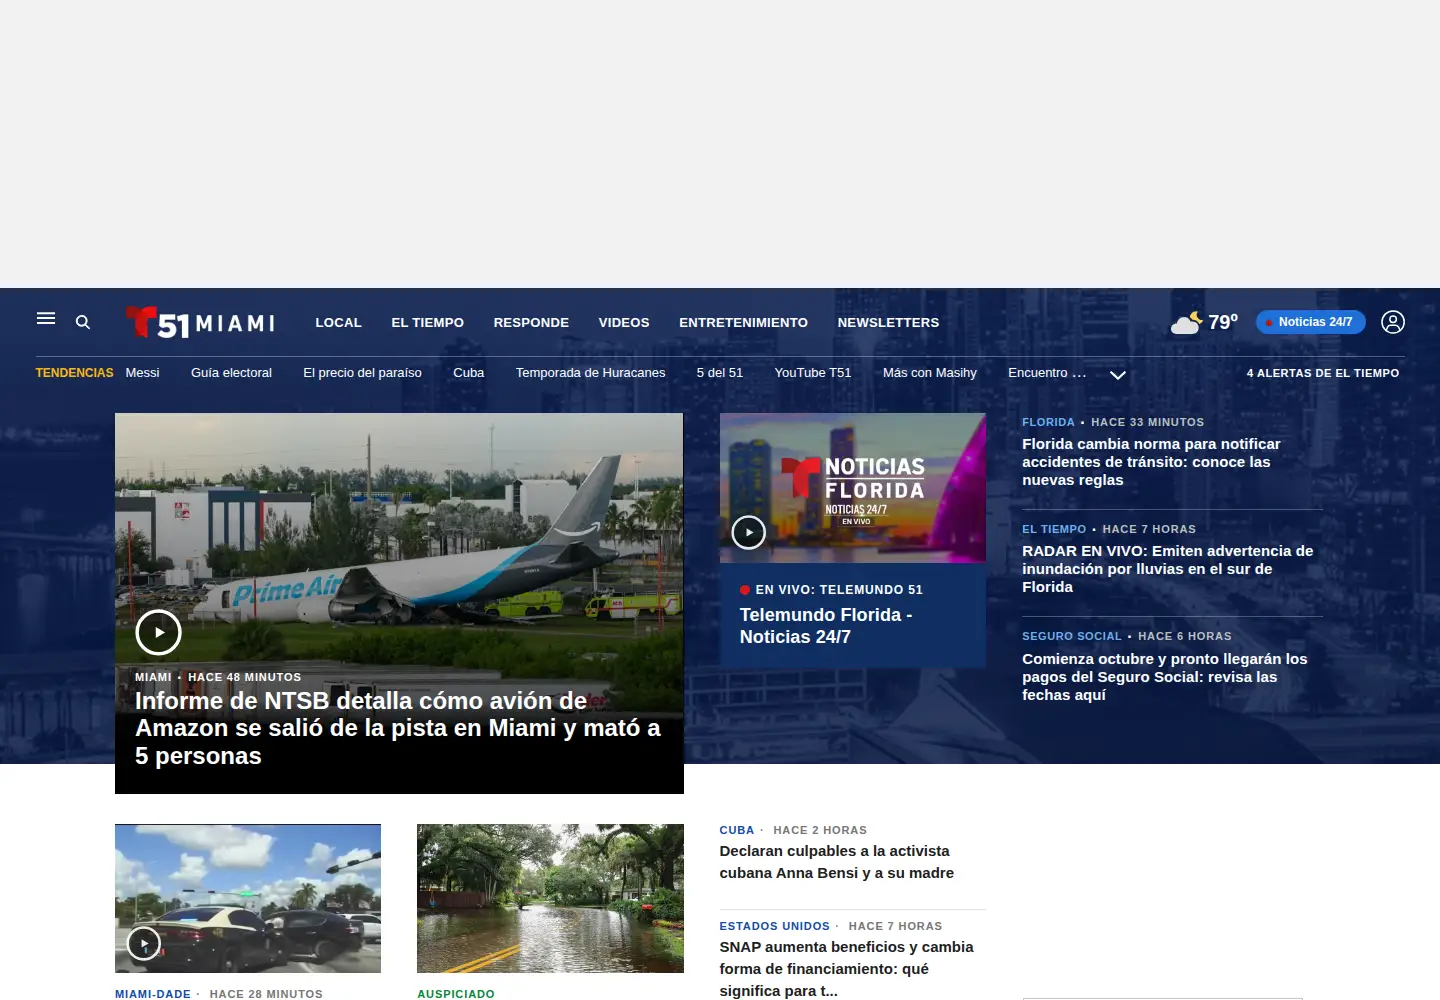This screenshot has width=1440, height=1000.
Task: Go to Telemundo 51 Miami home logo
Action: click(x=200, y=322)
